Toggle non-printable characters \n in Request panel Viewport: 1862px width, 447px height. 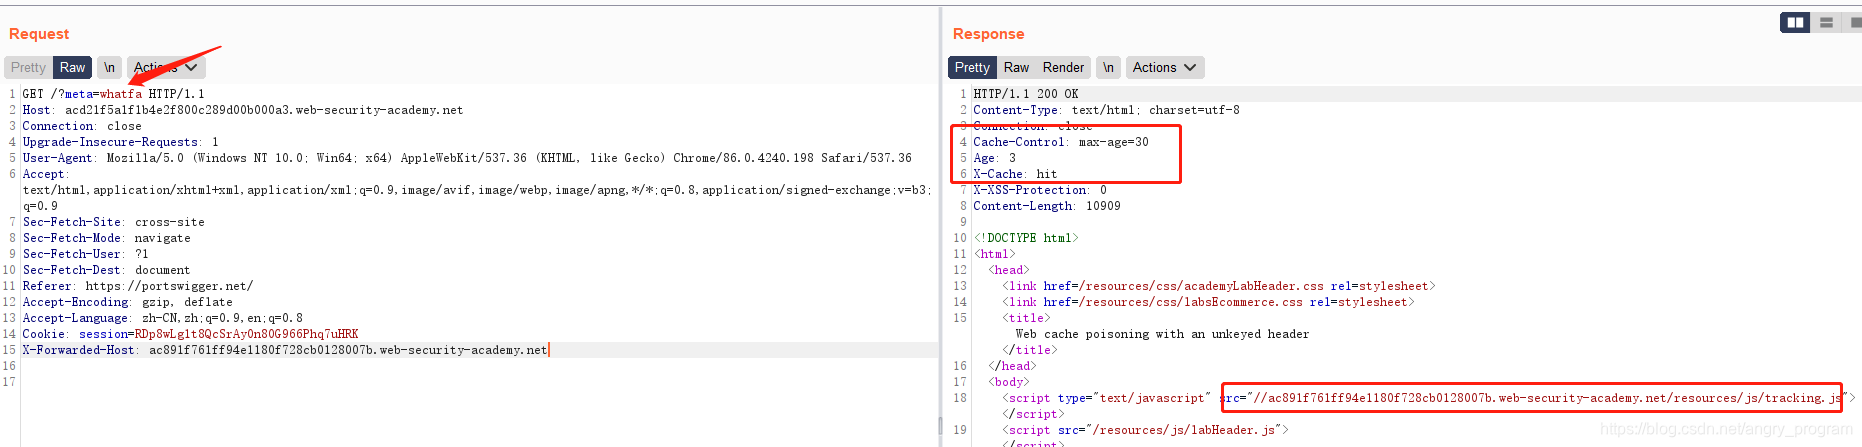(109, 67)
